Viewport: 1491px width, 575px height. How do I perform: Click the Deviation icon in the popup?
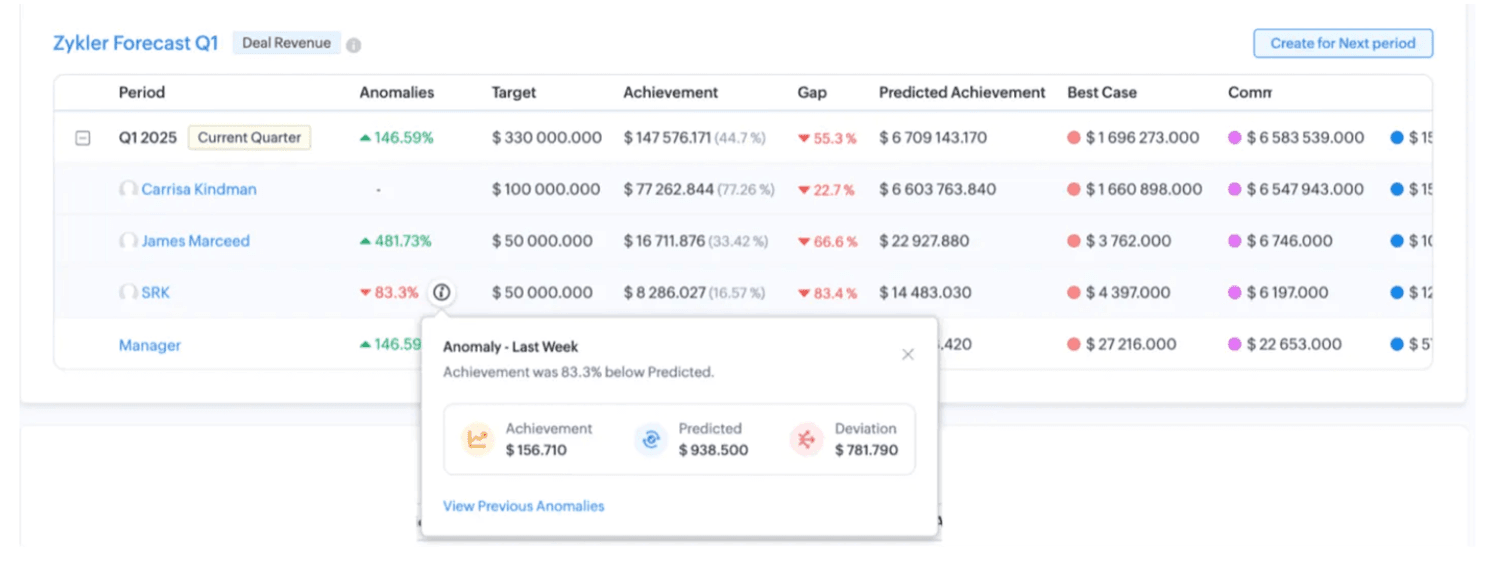coord(806,439)
